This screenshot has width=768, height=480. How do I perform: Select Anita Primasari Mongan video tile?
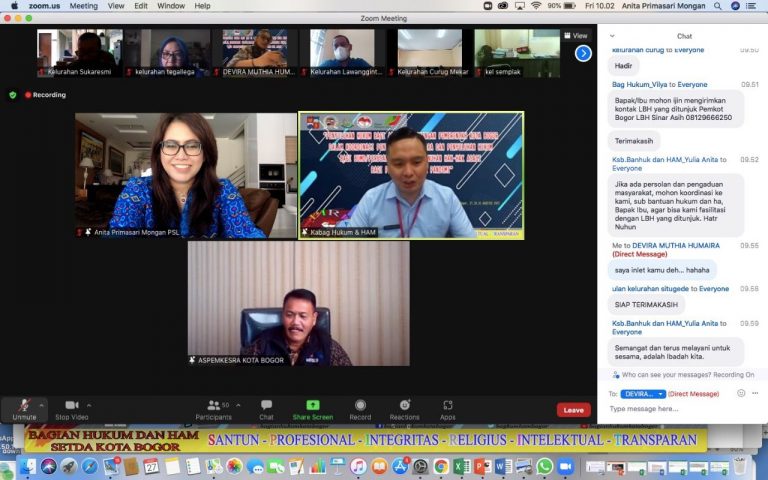click(x=186, y=176)
